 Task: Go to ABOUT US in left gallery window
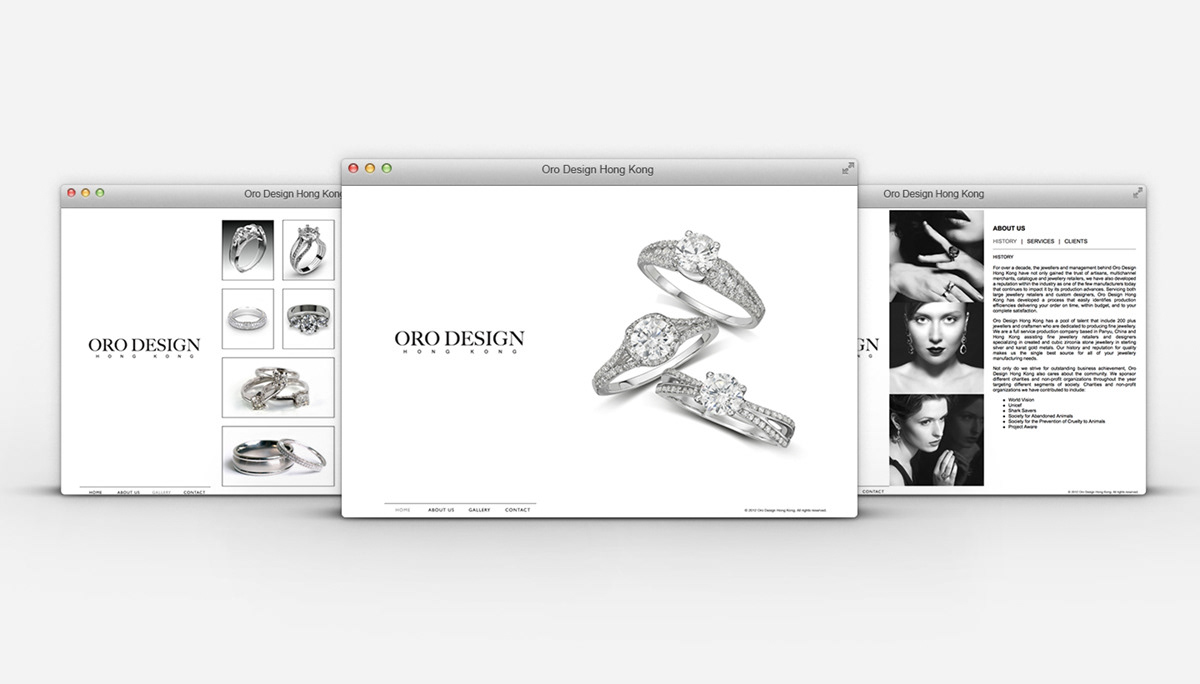click(128, 492)
